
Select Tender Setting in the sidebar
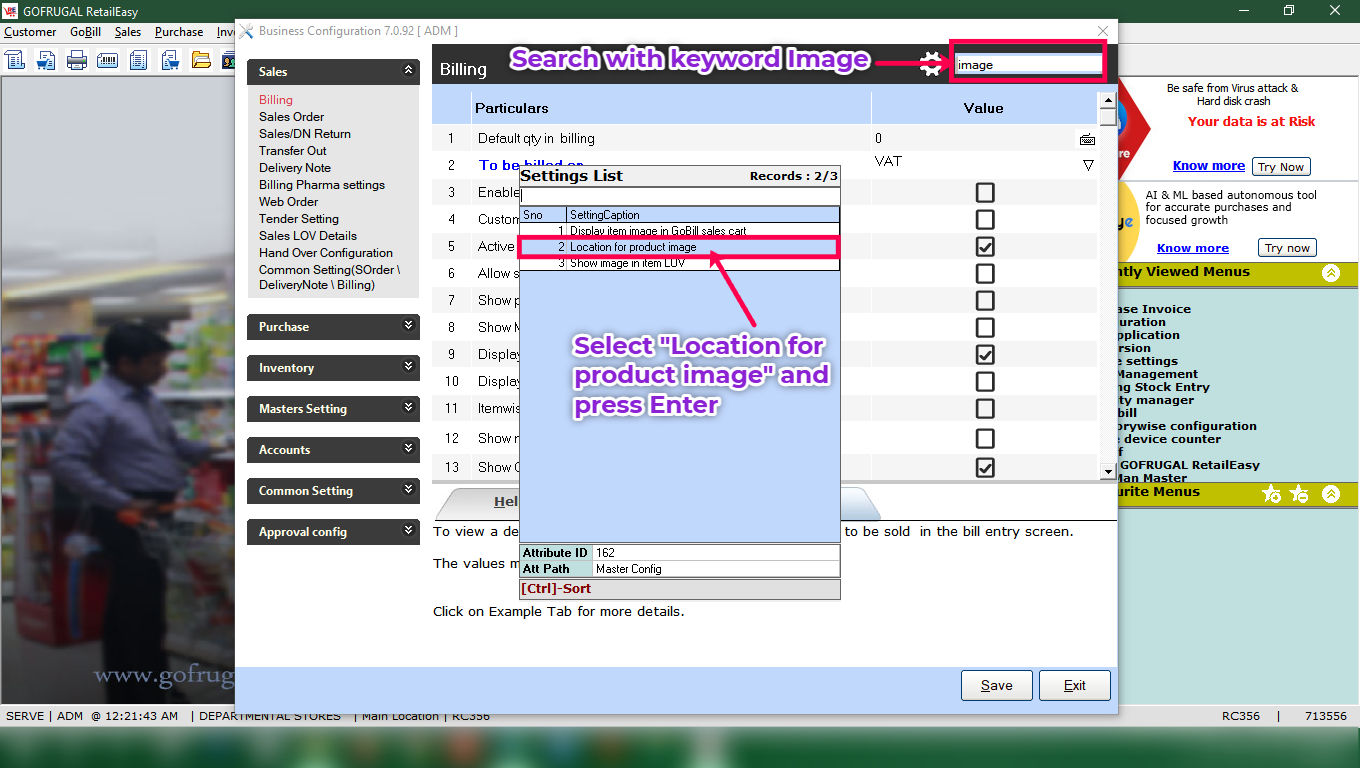coord(299,219)
